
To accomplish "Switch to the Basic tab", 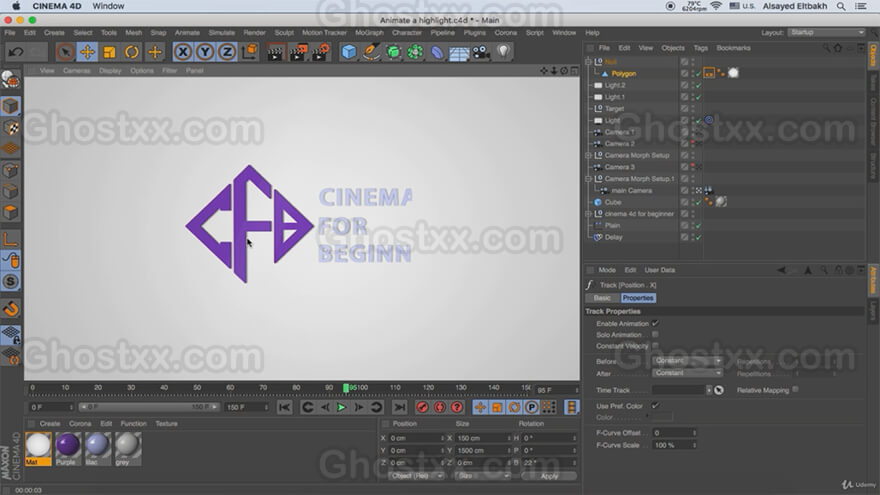I will click(602, 298).
